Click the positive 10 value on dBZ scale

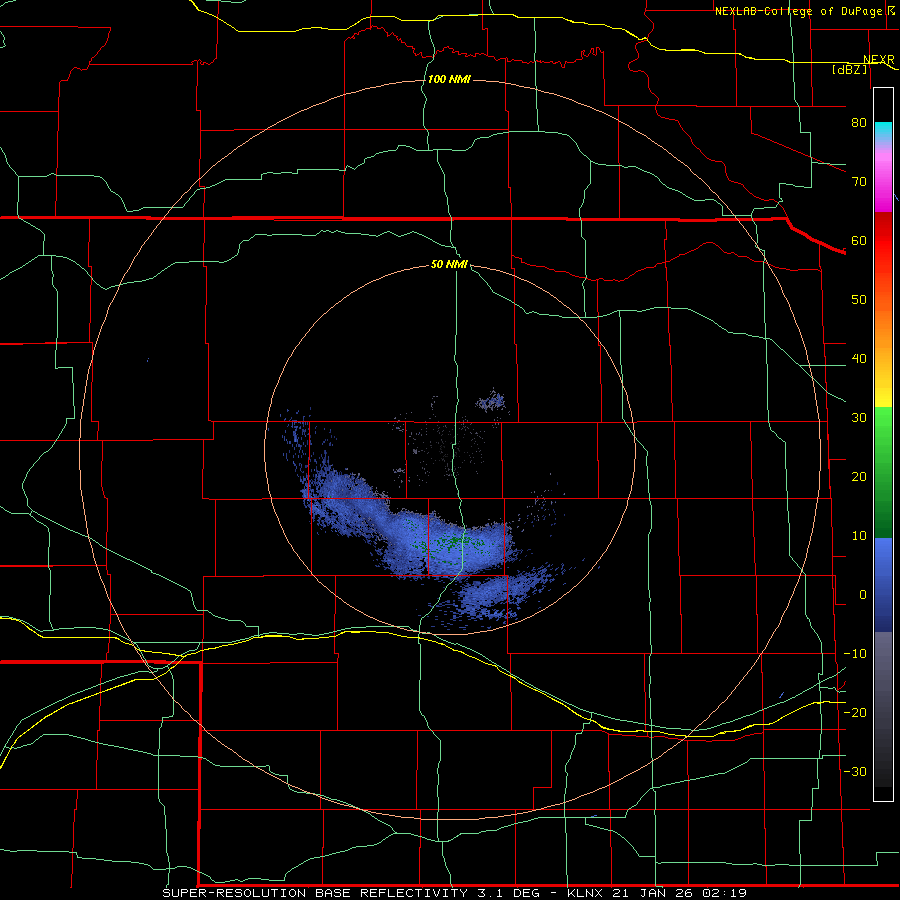[x=859, y=536]
